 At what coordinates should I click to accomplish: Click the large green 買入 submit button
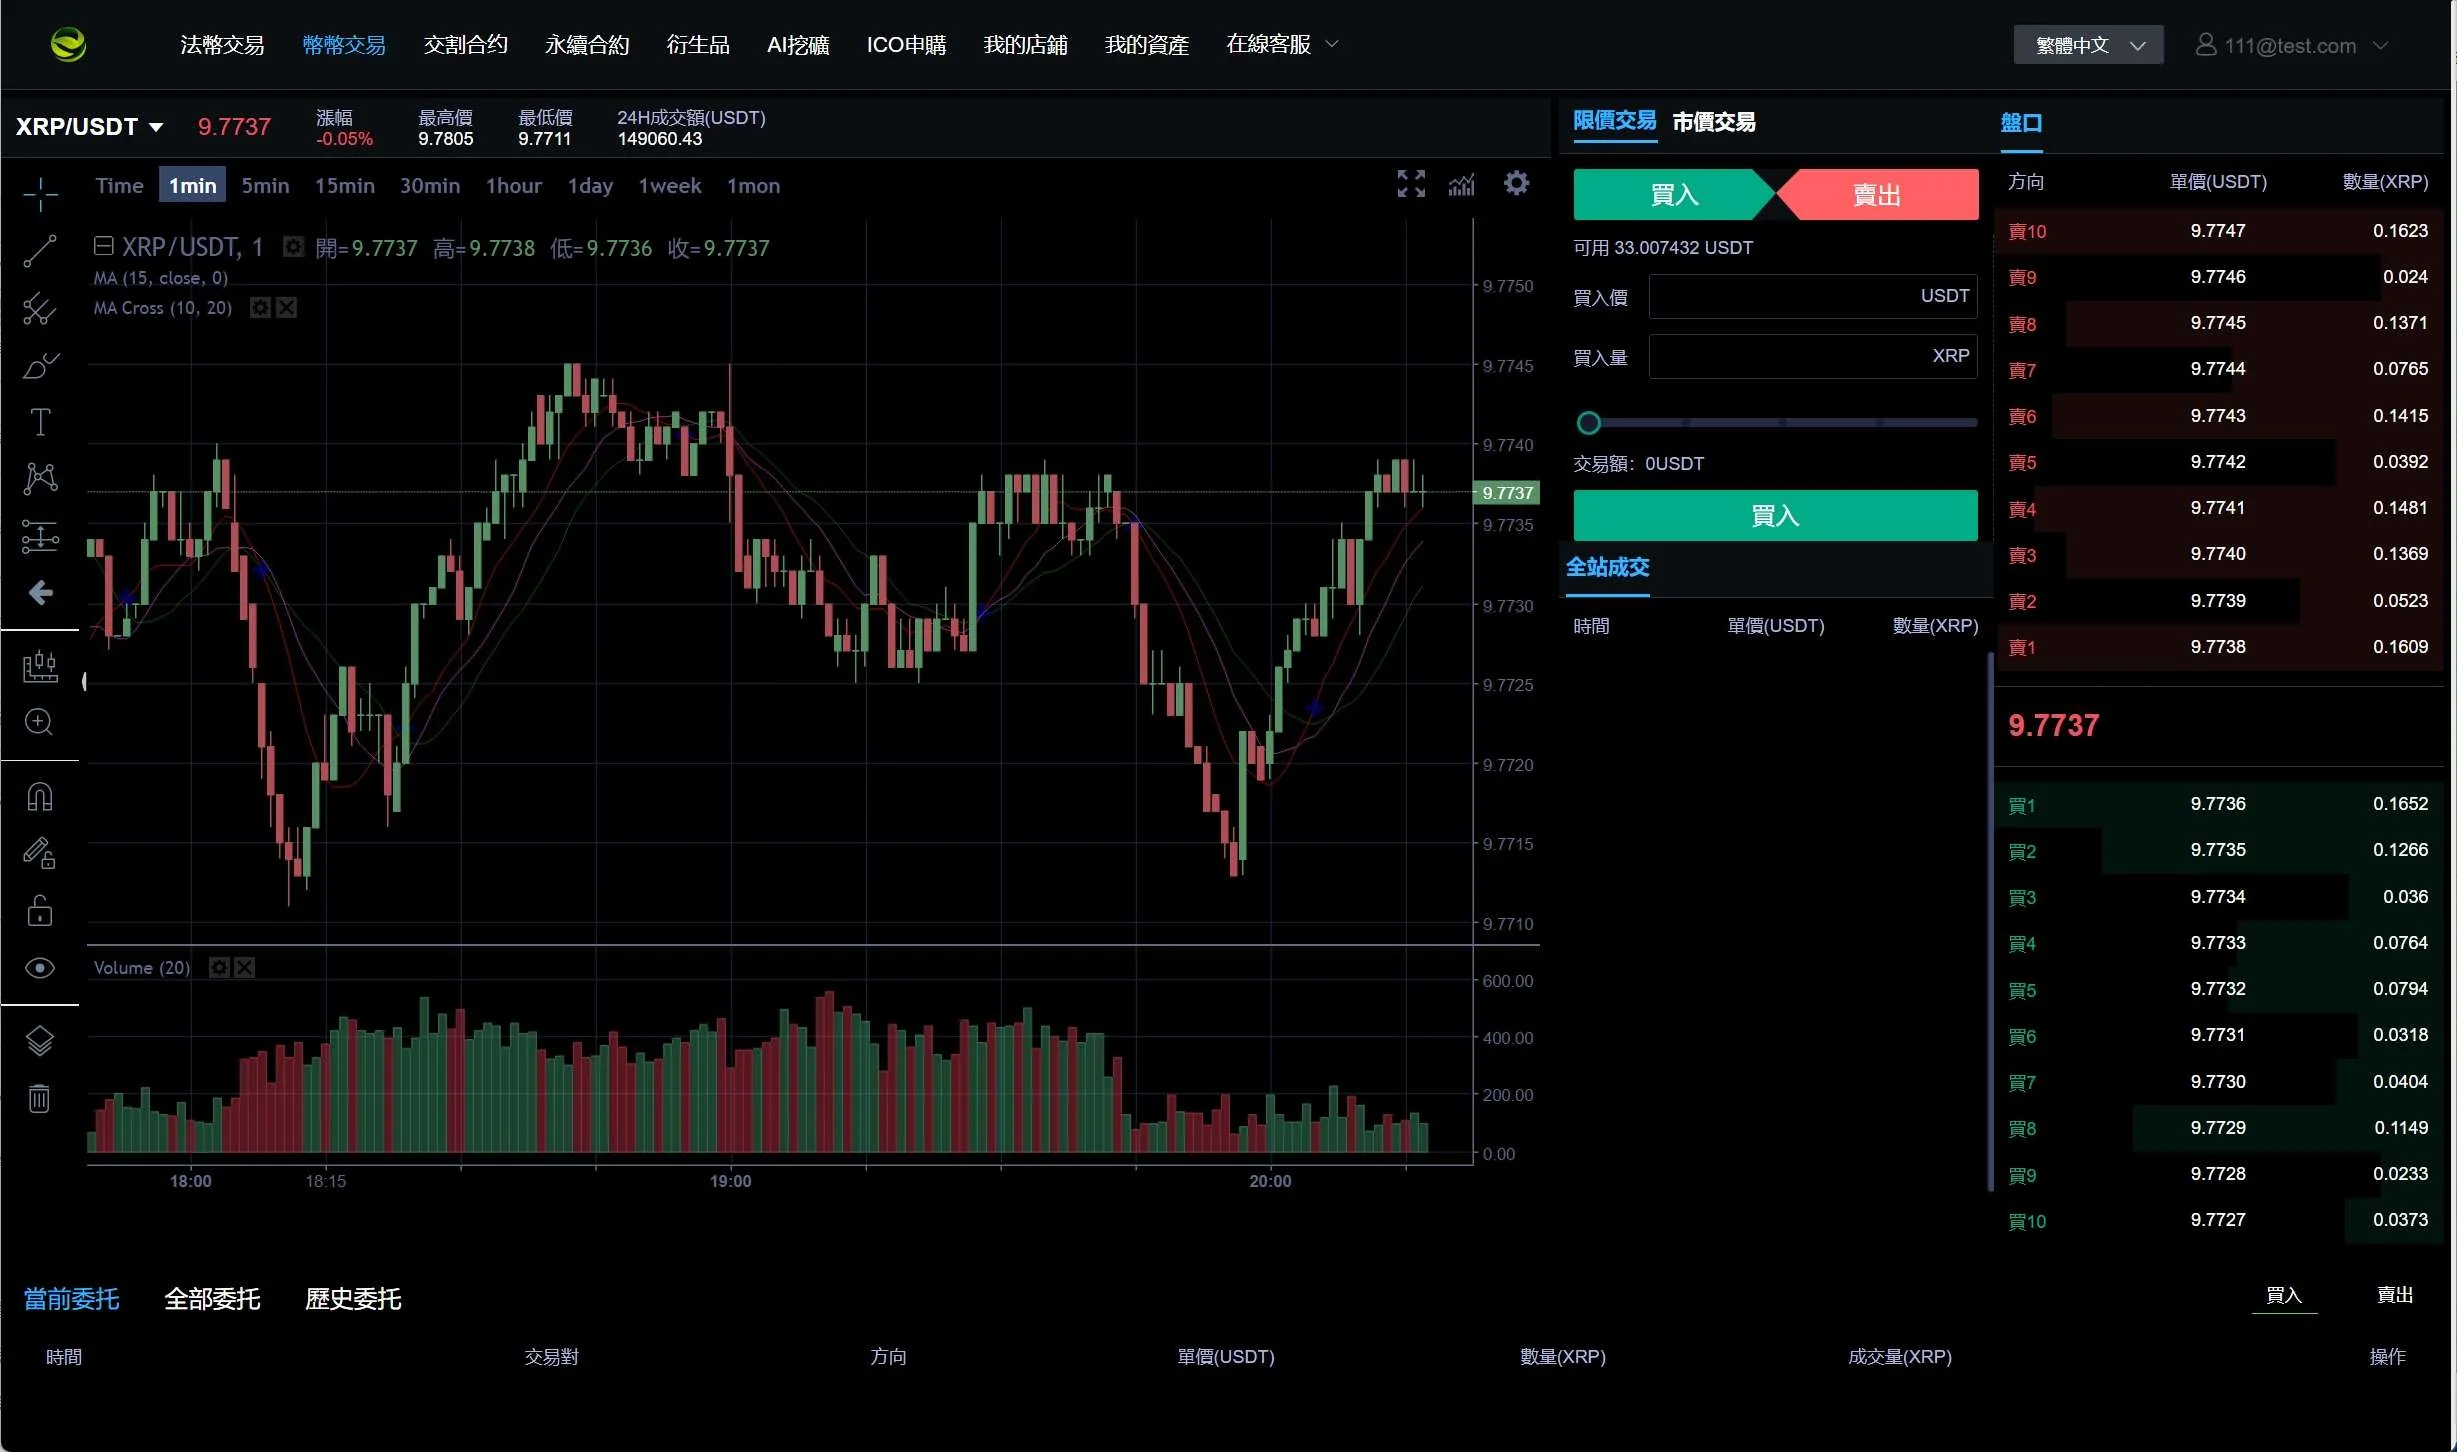click(x=1775, y=516)
